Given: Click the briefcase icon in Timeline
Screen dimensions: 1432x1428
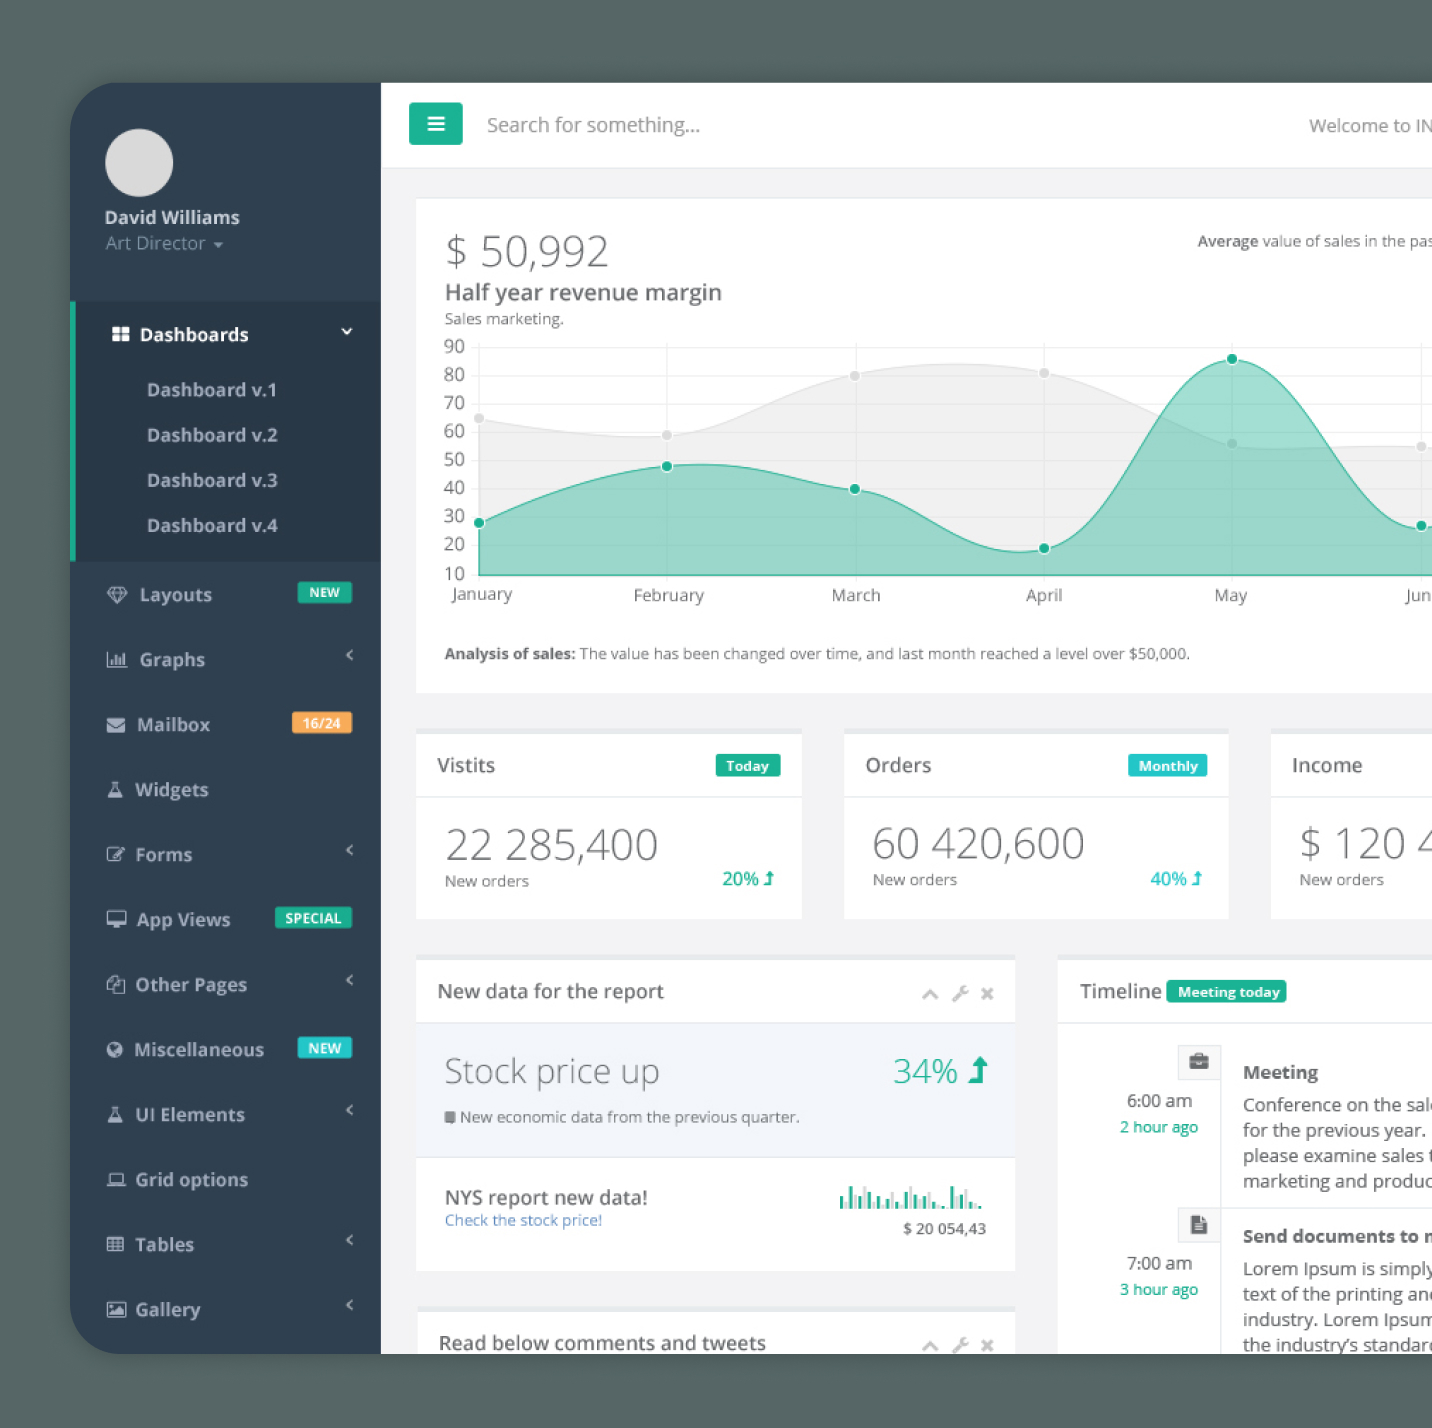Looking at the screenshot, I should [1199, 1061].
